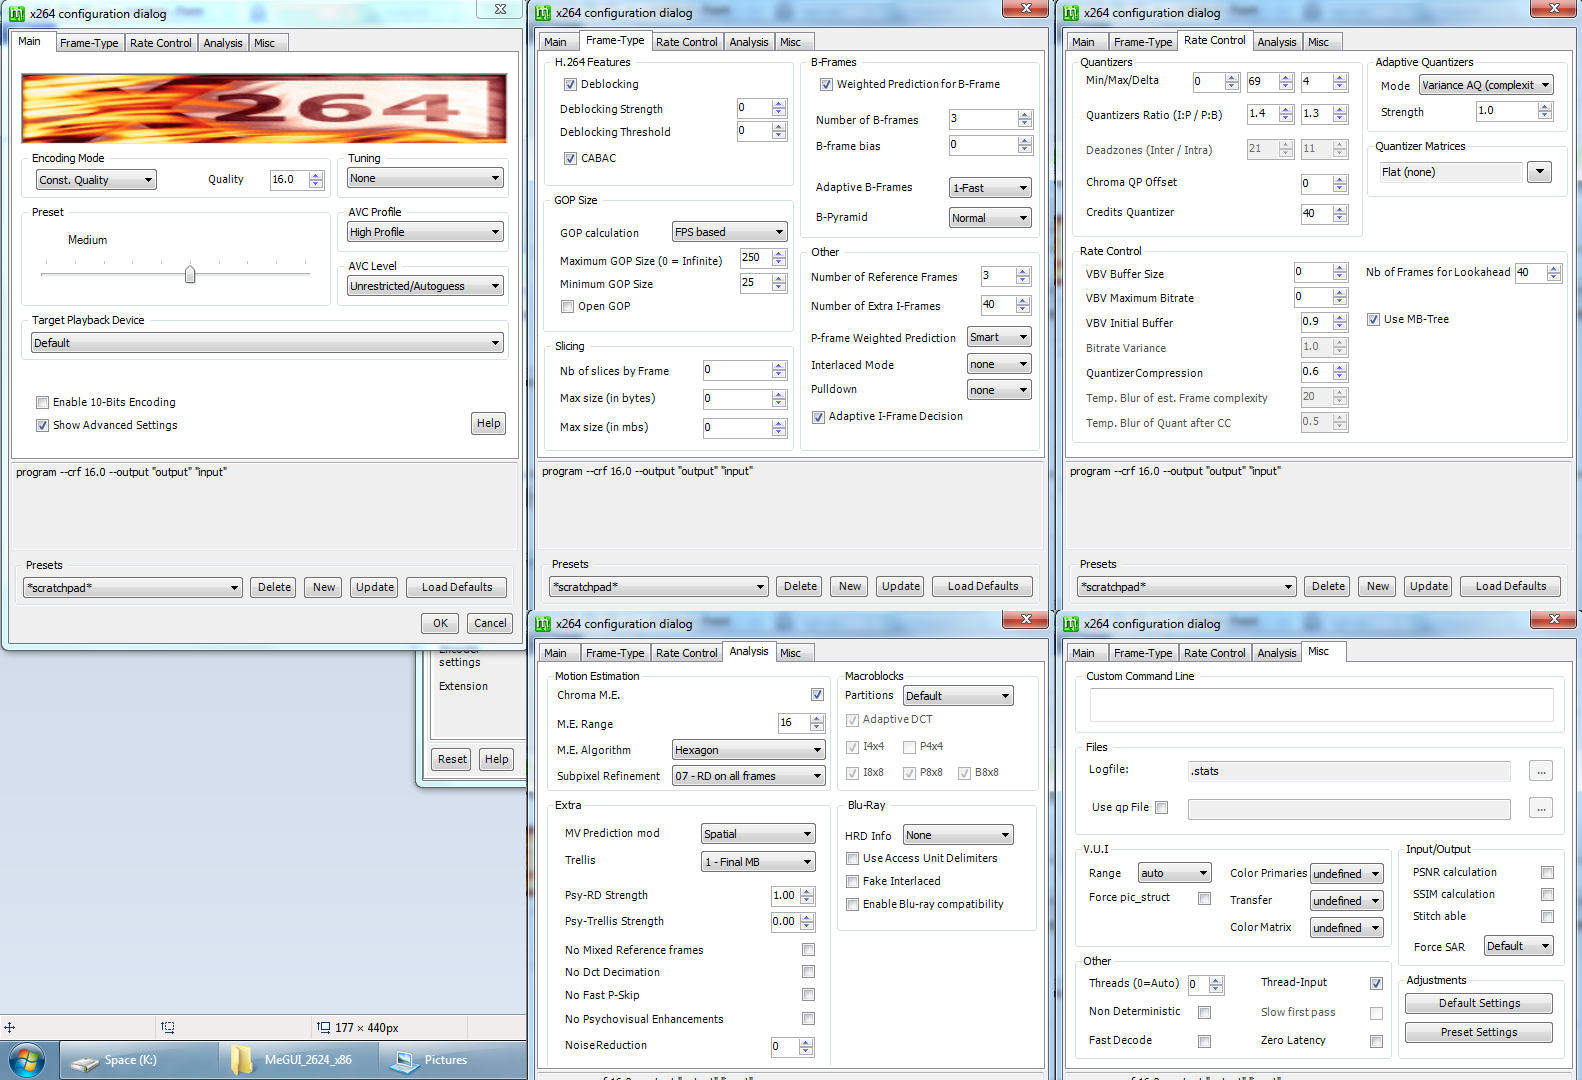Expand the Target Playback Device dropdown
1582x1080 pixels.
click(267, 343)
